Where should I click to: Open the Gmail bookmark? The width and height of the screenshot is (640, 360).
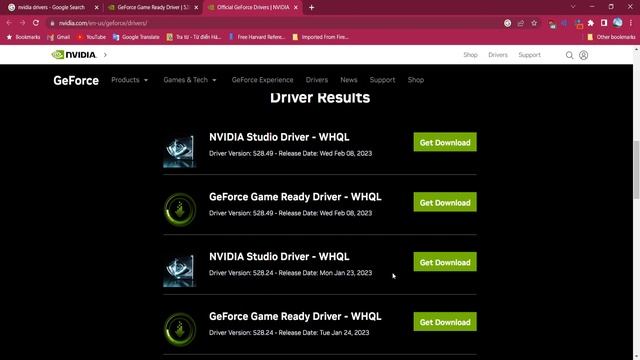pyautogui.click(x=59, y=37)
